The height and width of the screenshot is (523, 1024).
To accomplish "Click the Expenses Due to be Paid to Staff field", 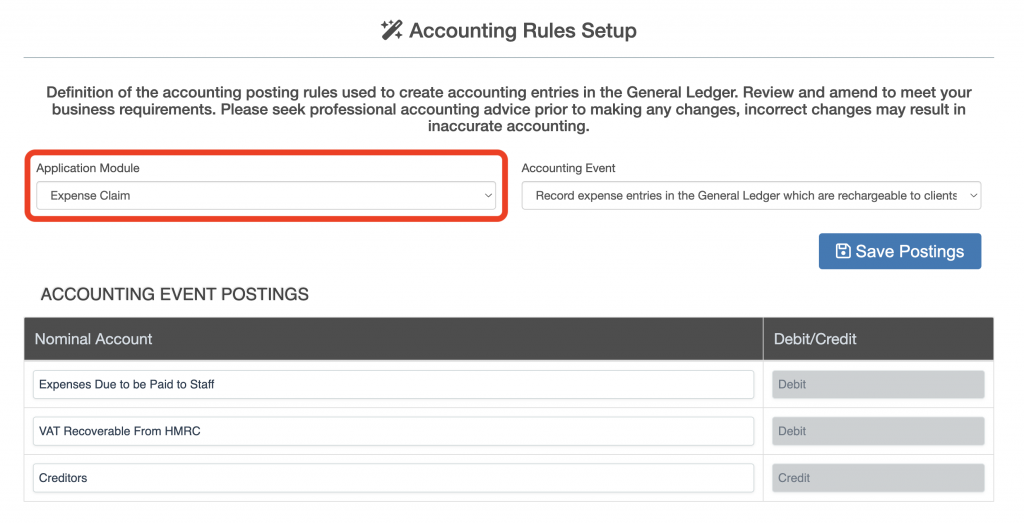I will click(x=393, y=384).
